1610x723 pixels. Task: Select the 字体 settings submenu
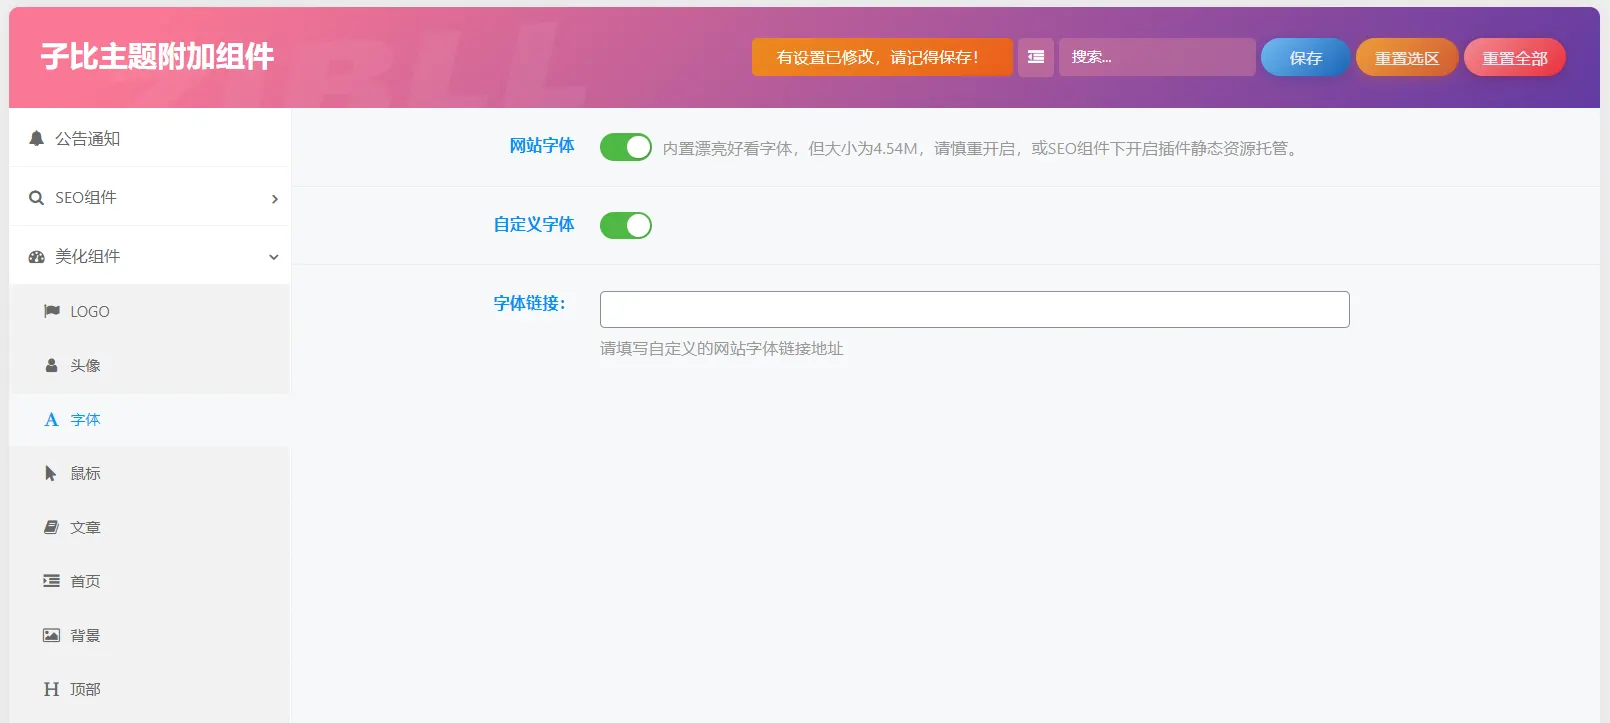(150, 420)
